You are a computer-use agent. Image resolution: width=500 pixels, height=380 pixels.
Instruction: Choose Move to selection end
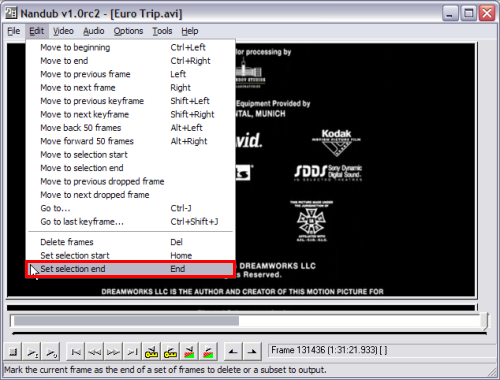pyautogui.click(x=130, y=168)
